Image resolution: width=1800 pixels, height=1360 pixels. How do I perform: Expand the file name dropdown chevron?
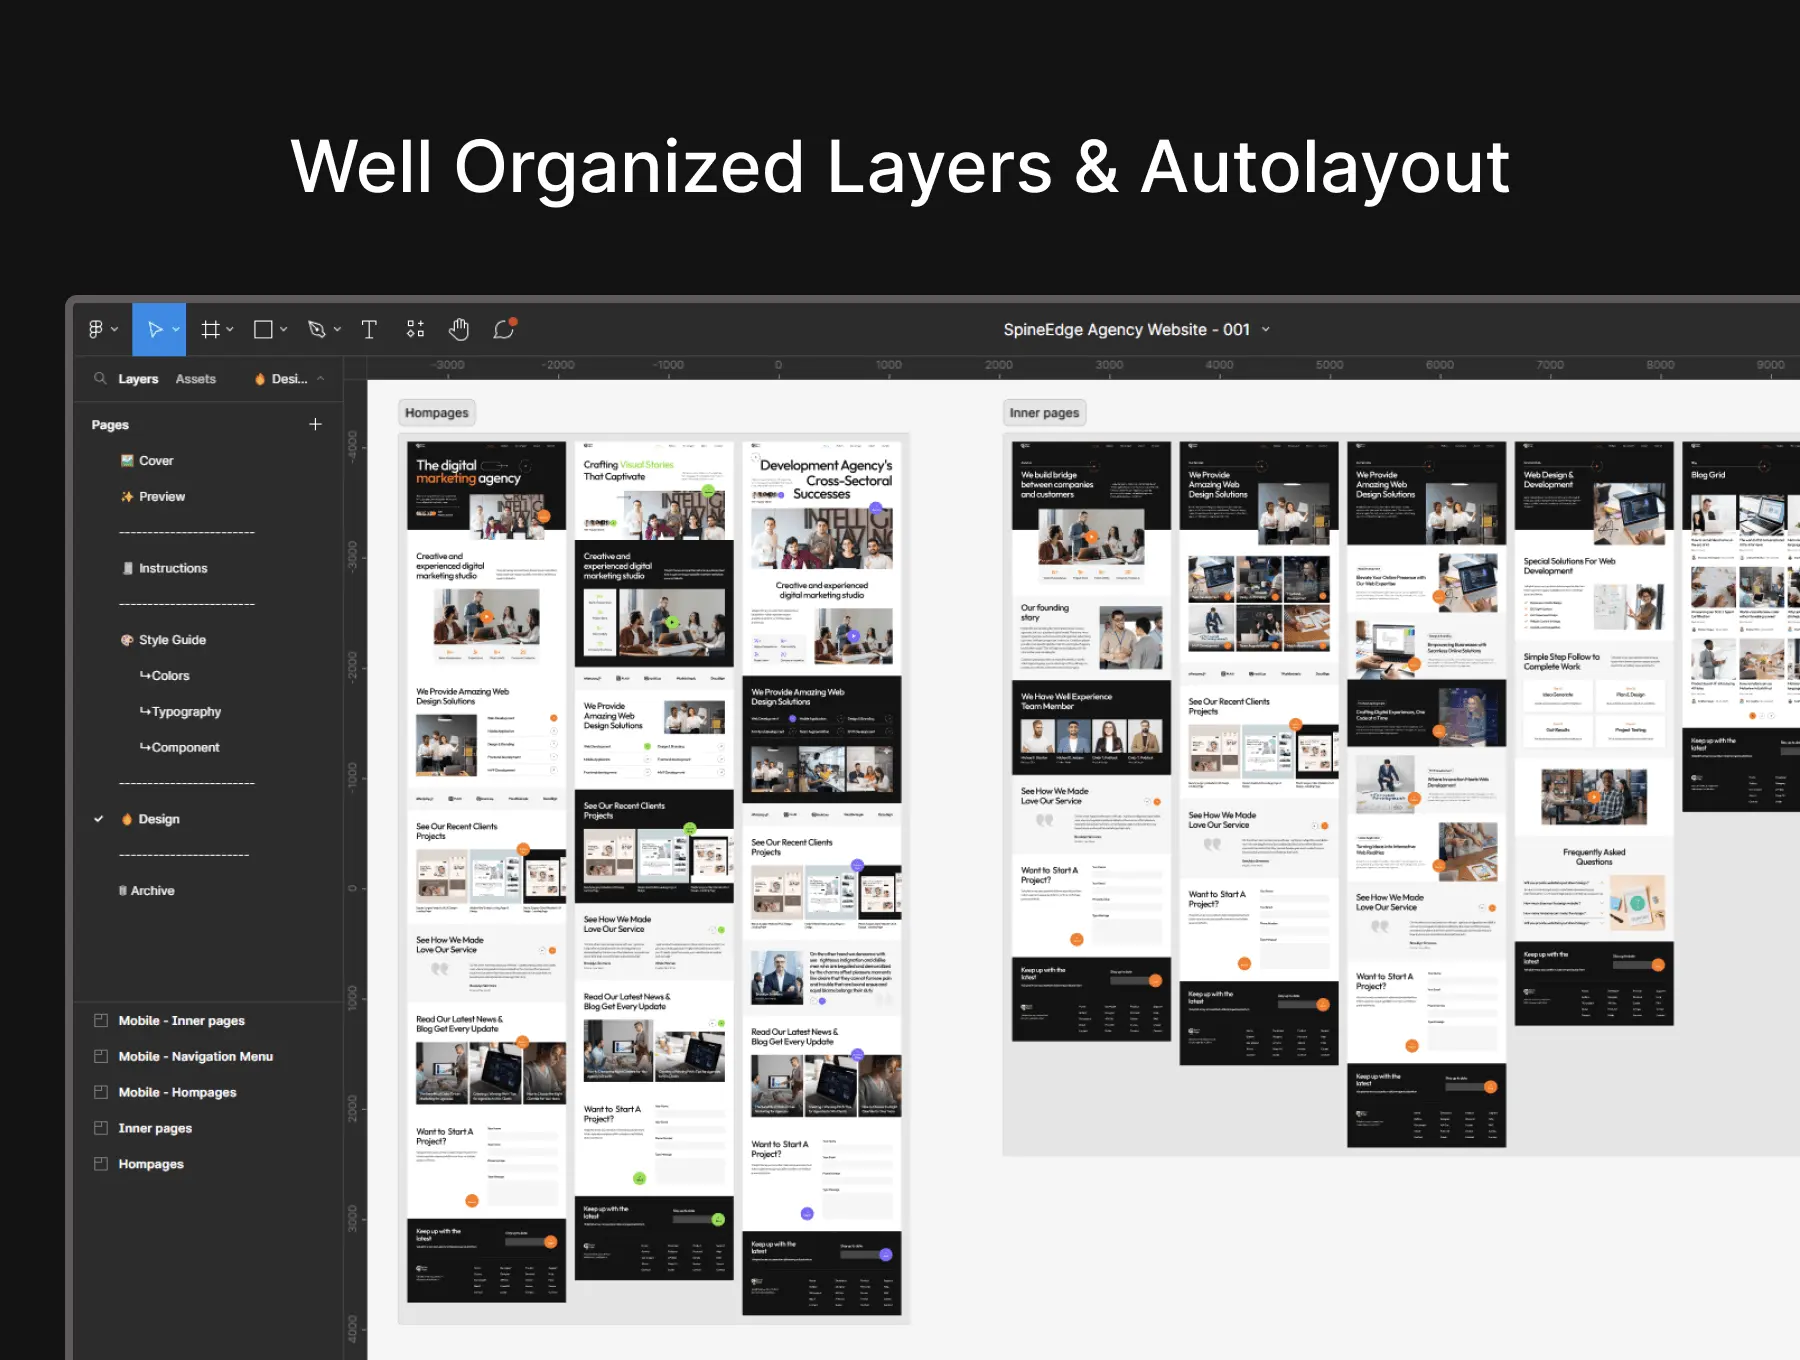point(1266,329)
